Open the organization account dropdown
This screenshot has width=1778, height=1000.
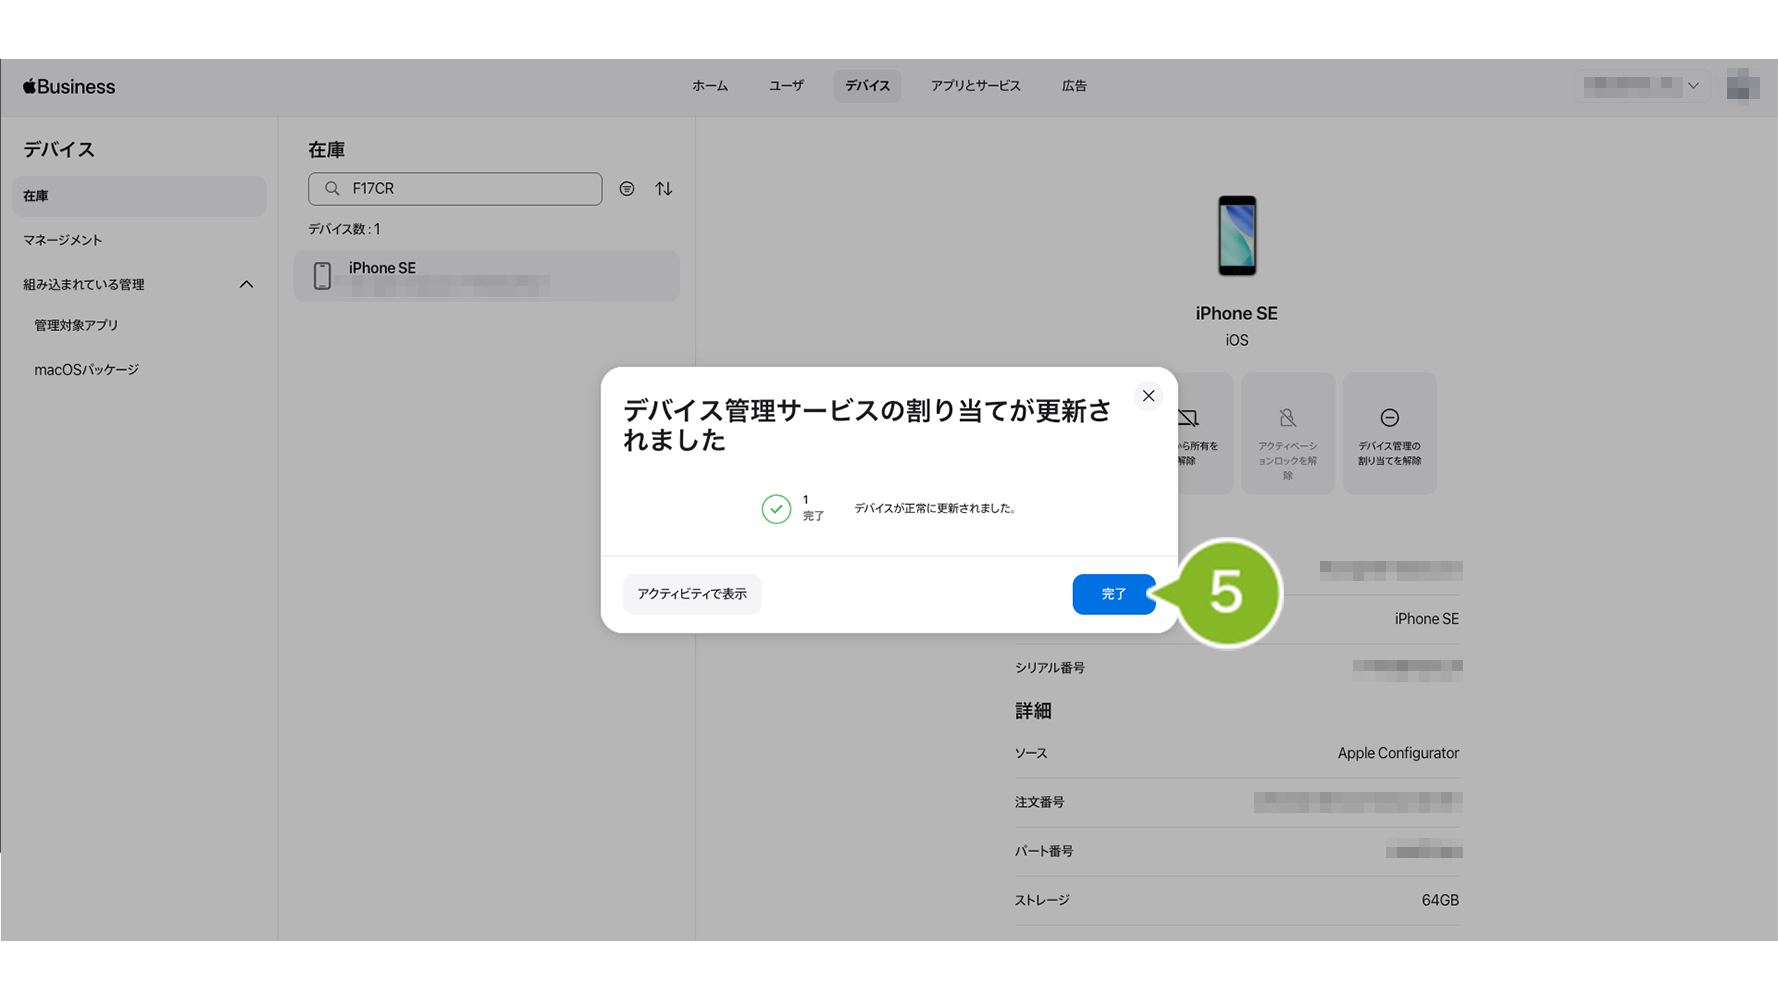pyautogui.click(x=1641, y=86)
